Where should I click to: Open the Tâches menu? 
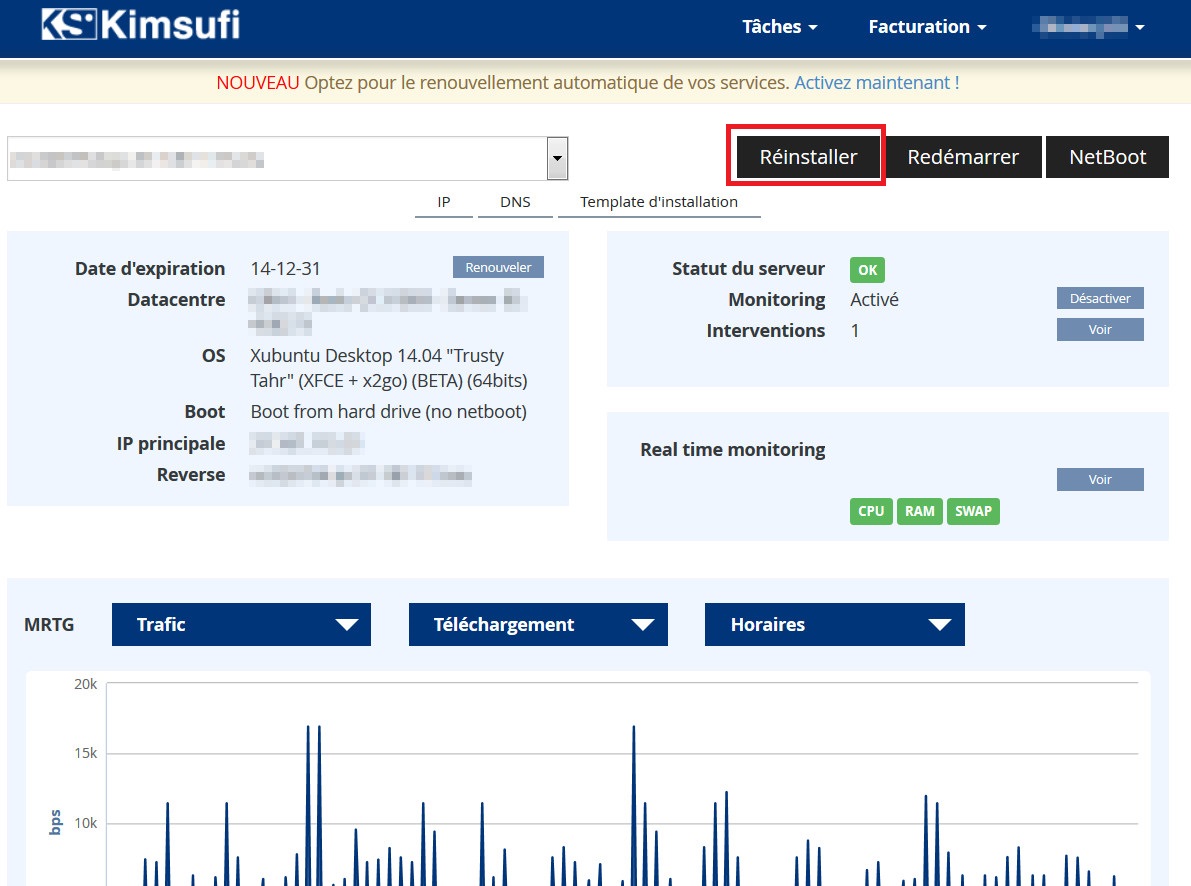[779, 27]
